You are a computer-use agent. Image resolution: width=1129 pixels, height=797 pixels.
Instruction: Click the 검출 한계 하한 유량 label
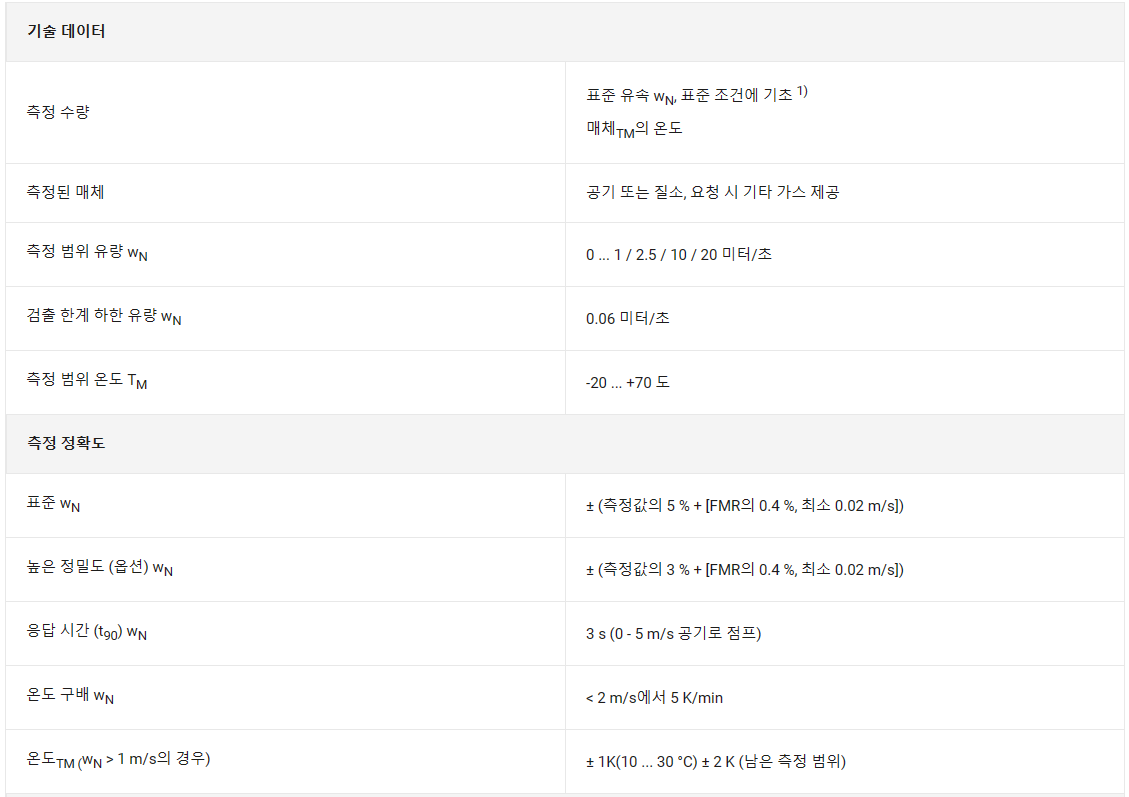[x=104, y=318]
